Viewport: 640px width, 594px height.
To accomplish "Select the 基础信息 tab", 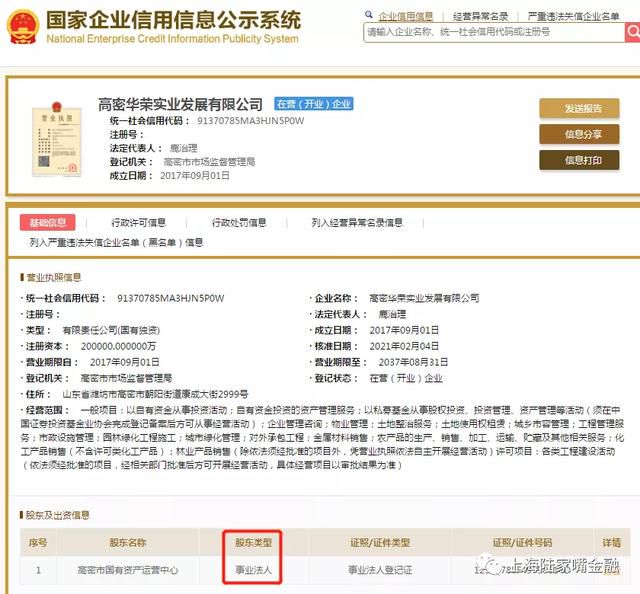I will click(48, 222).
